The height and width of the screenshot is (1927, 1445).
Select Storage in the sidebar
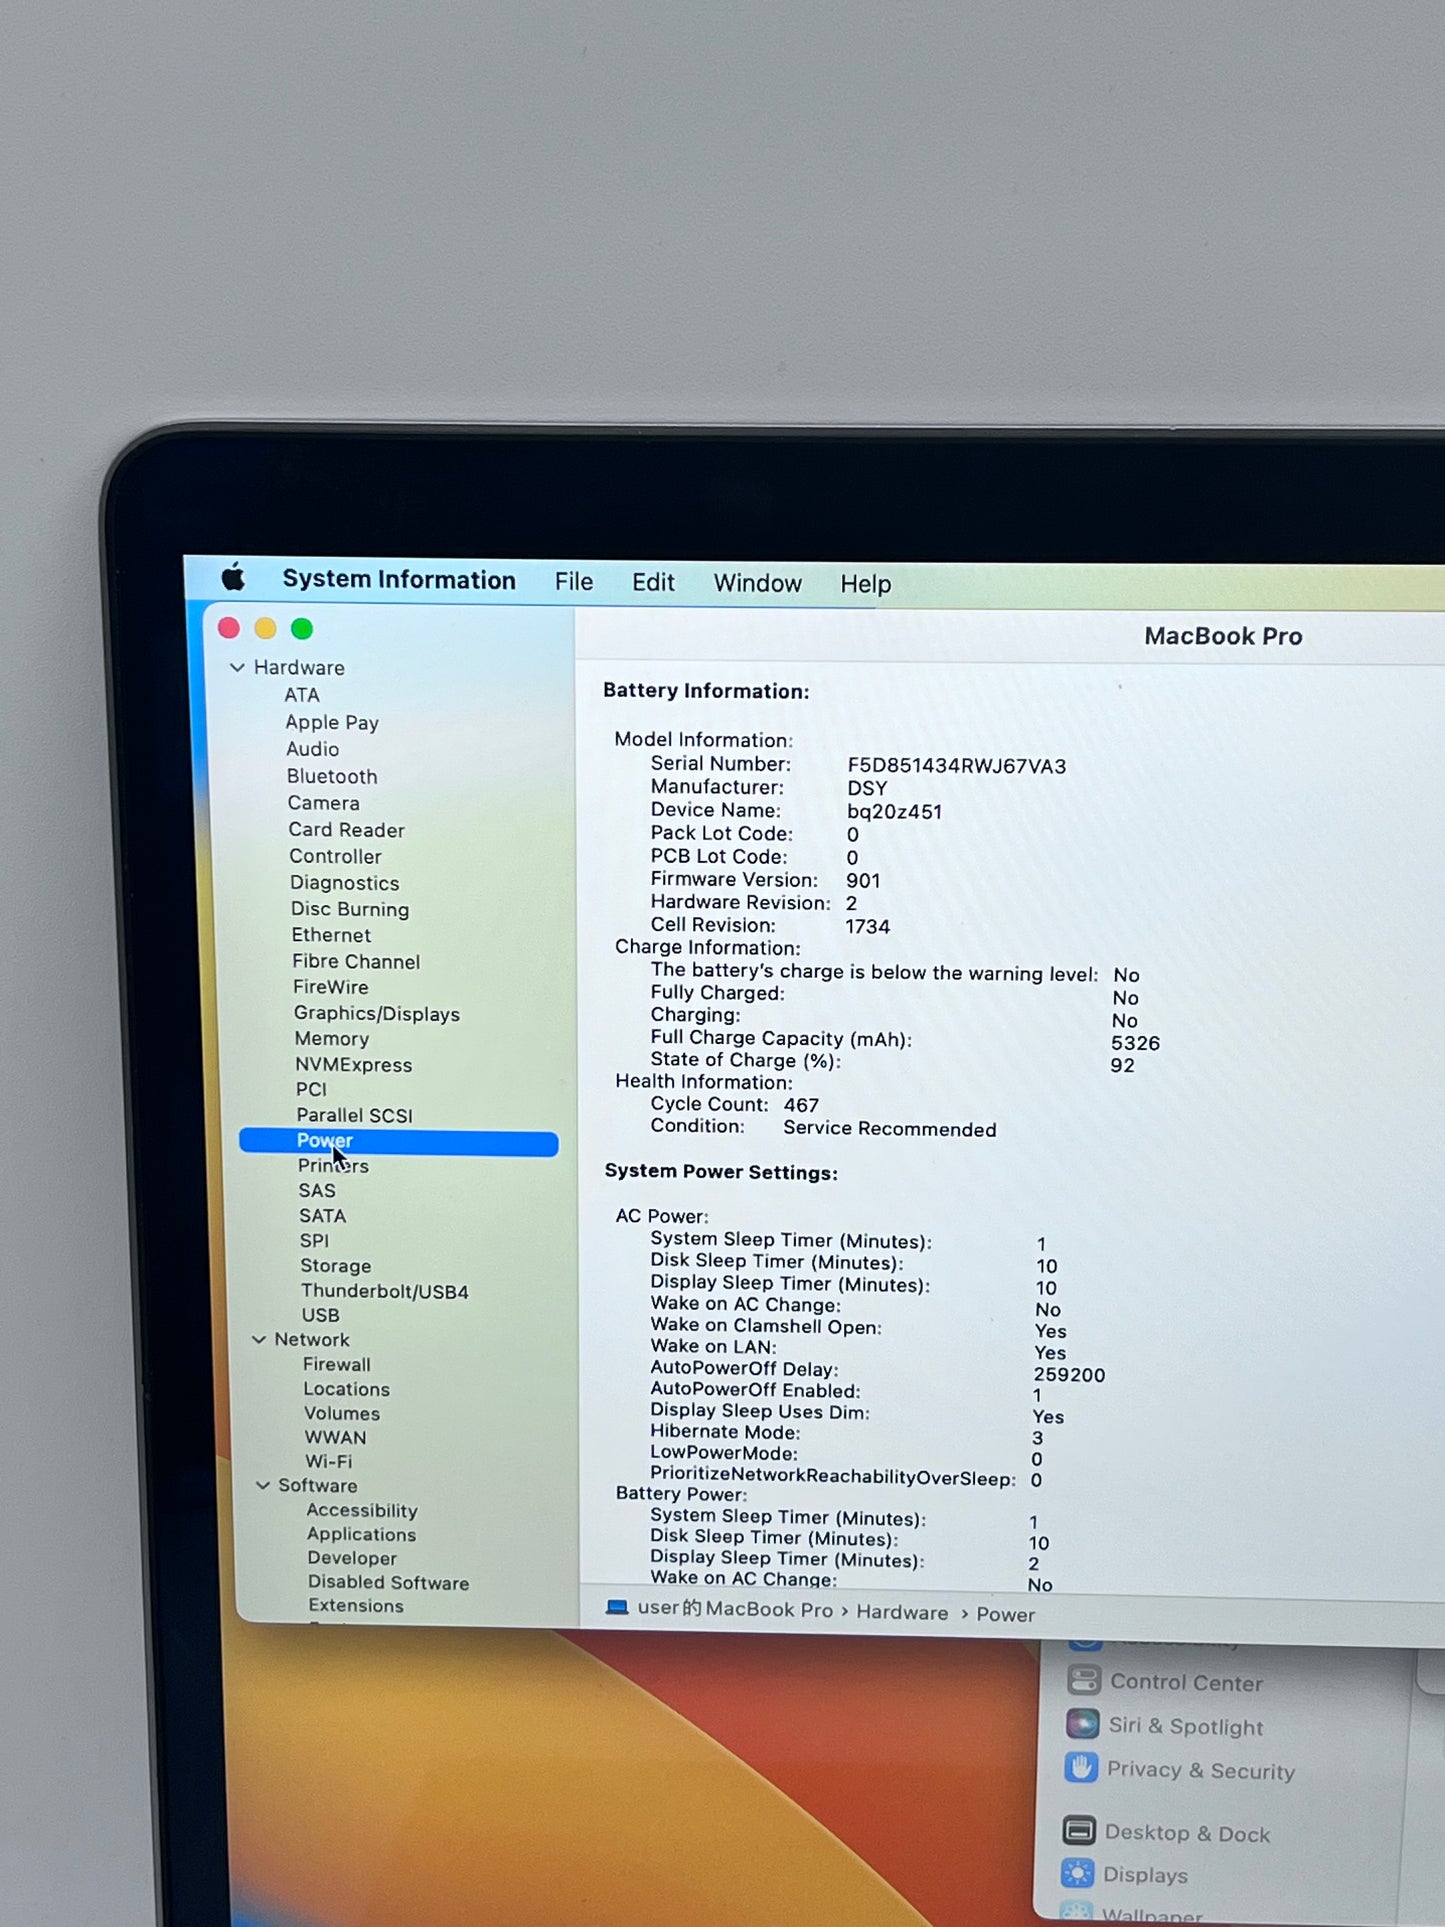coord(335,1265)
